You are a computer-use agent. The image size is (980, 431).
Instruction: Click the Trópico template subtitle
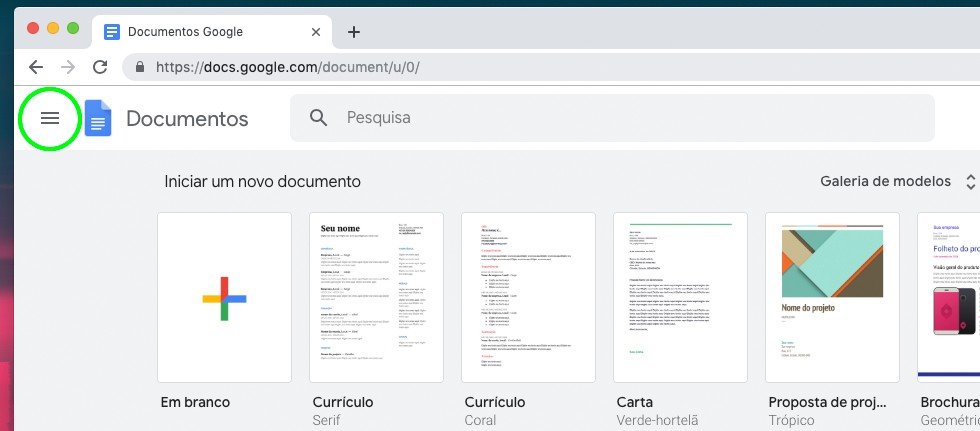pyautogui.click(x=791, y=420)
